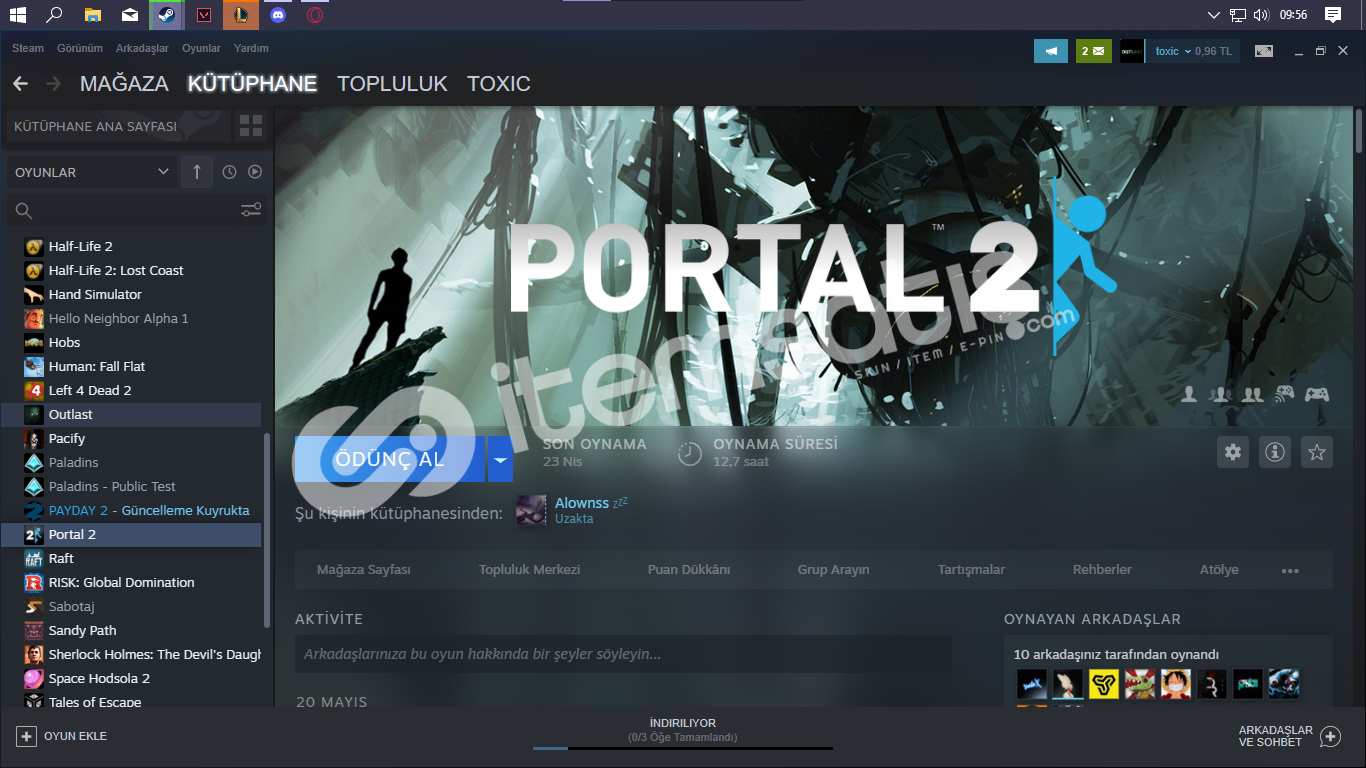
Task: Click the ÖDÜNÇ AL borrow button
Action: pos(390,460)
